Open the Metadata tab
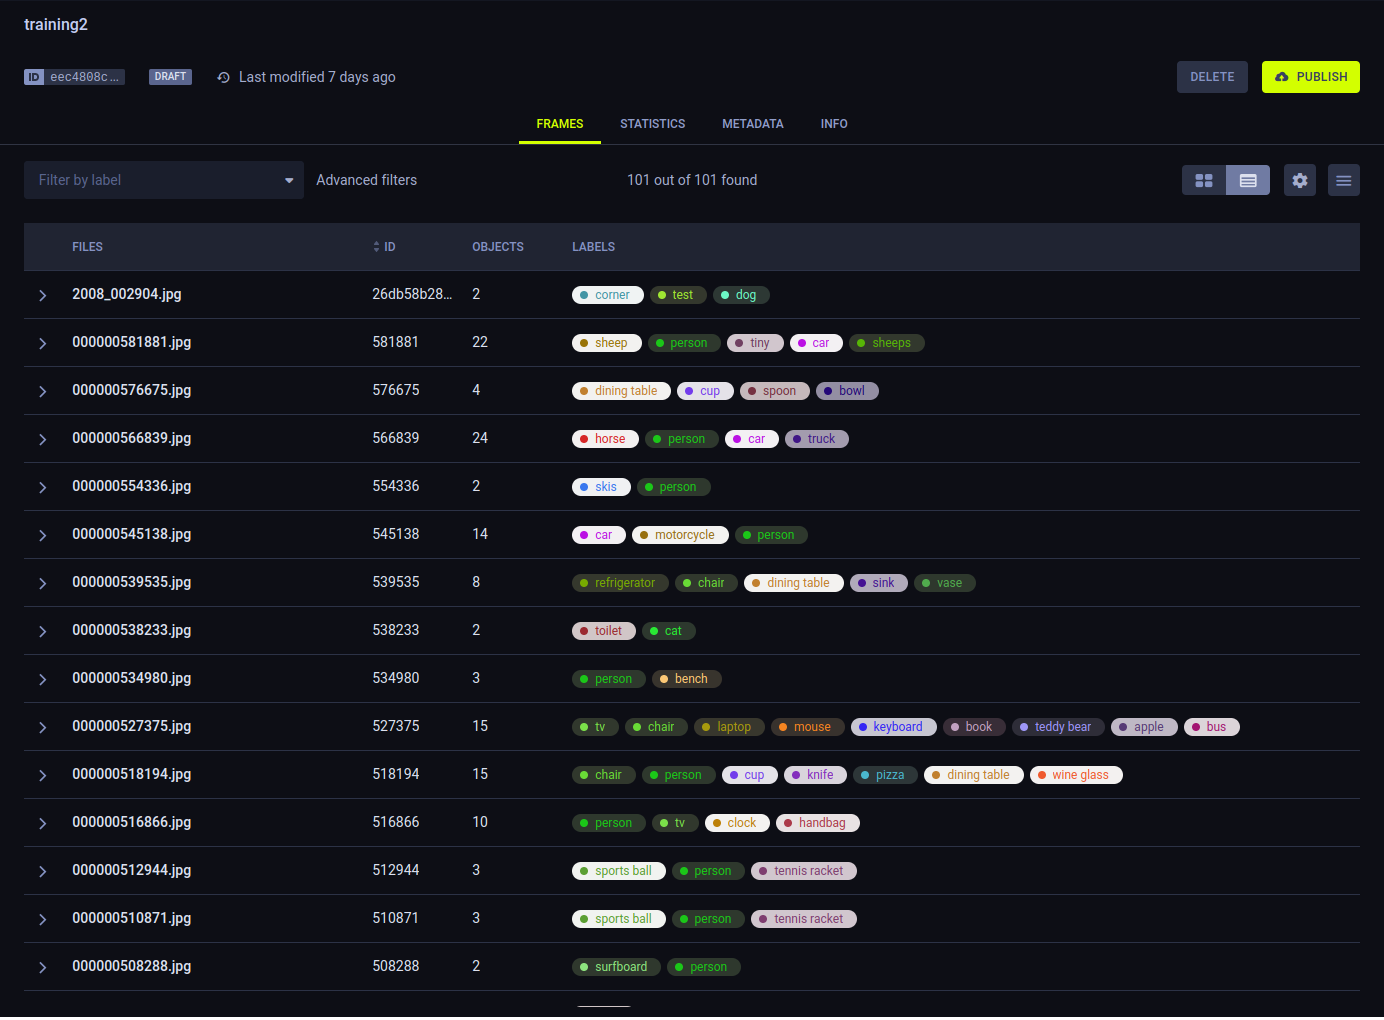The height and width of the screenshot is (1020, 1384). click(x=753, y=124)
